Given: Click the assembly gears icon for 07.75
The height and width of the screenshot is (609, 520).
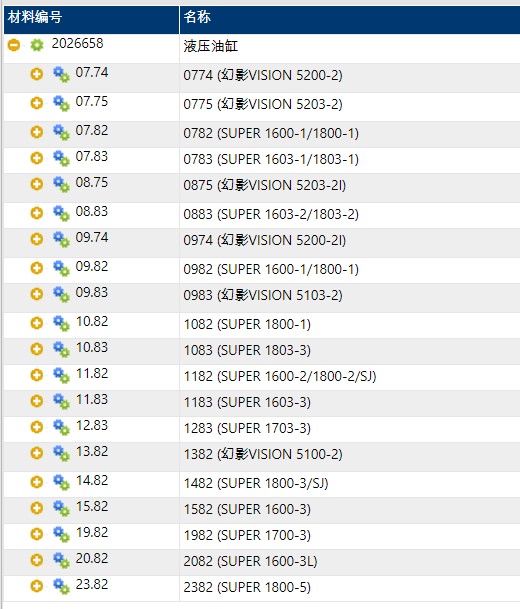Looking at the screenshot, I should tap(61, 103).
